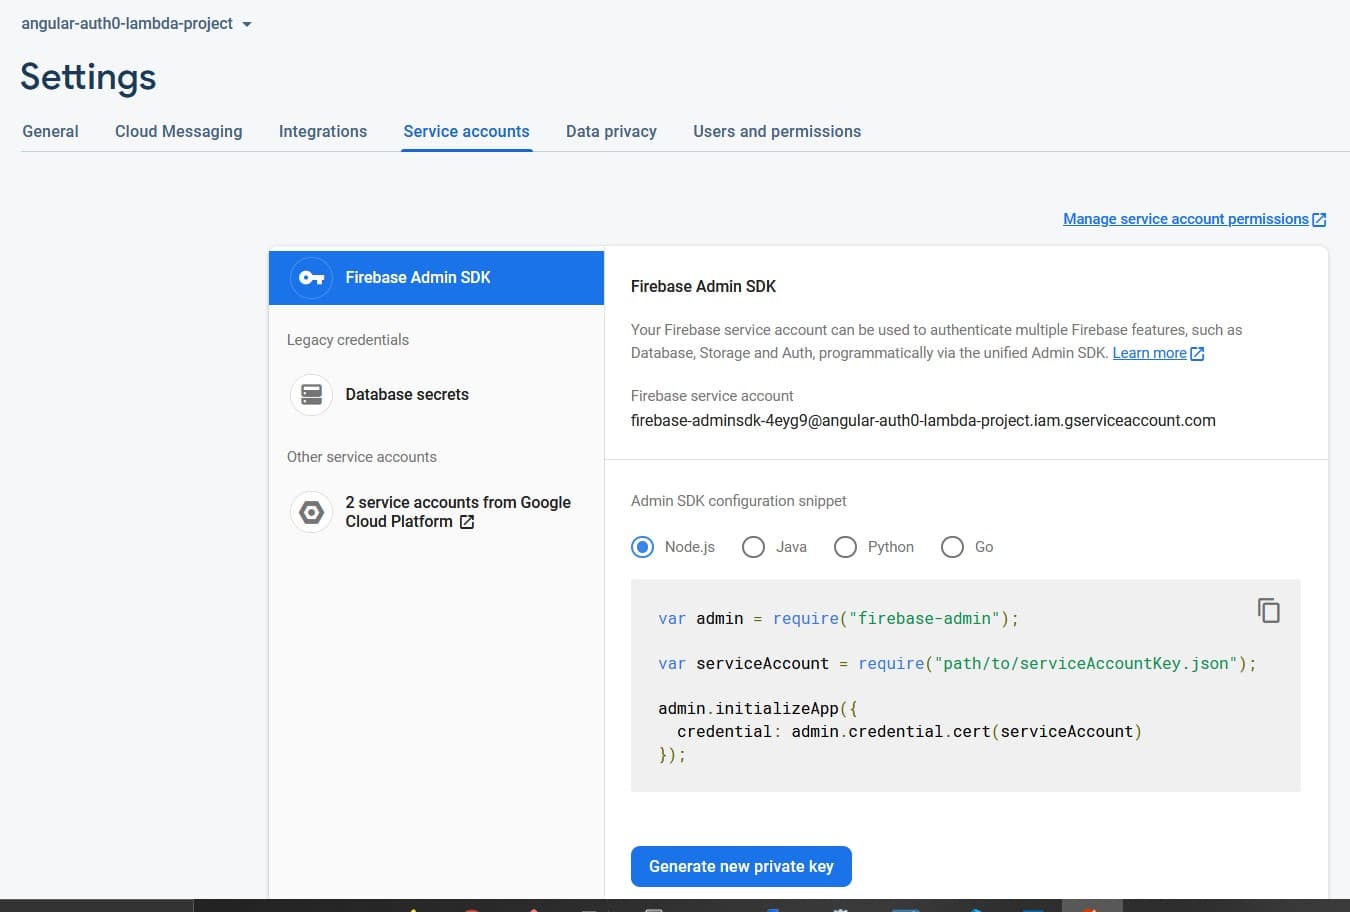The width and height of the screenshot is (1350, 912).
Task: Click the Firebase Admin SDK panel heading
Action: pos(703,286)
